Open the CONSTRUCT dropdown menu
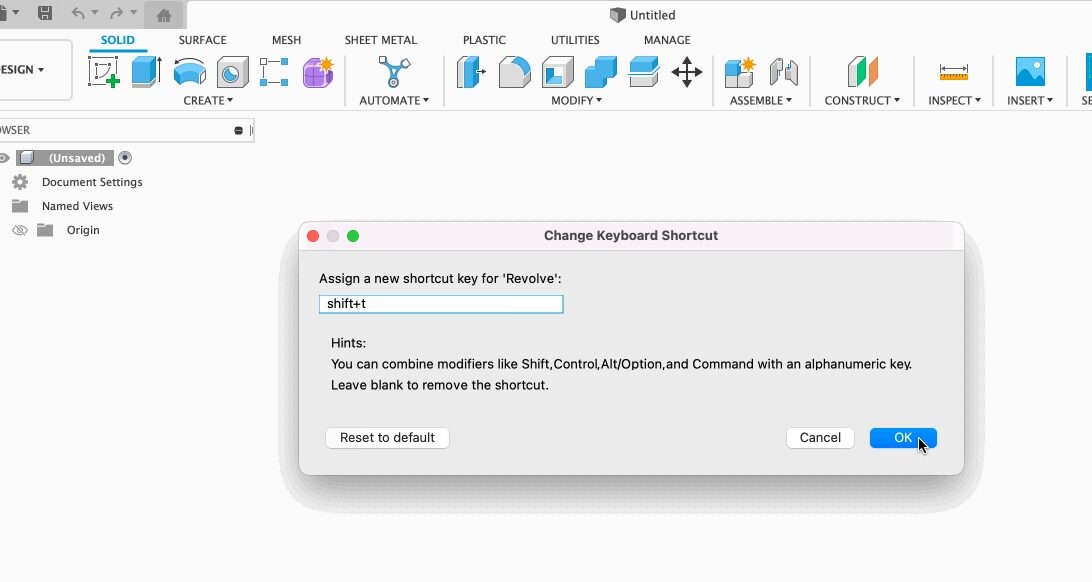Viewport: 1092px width, 582px height. point(862,100)
